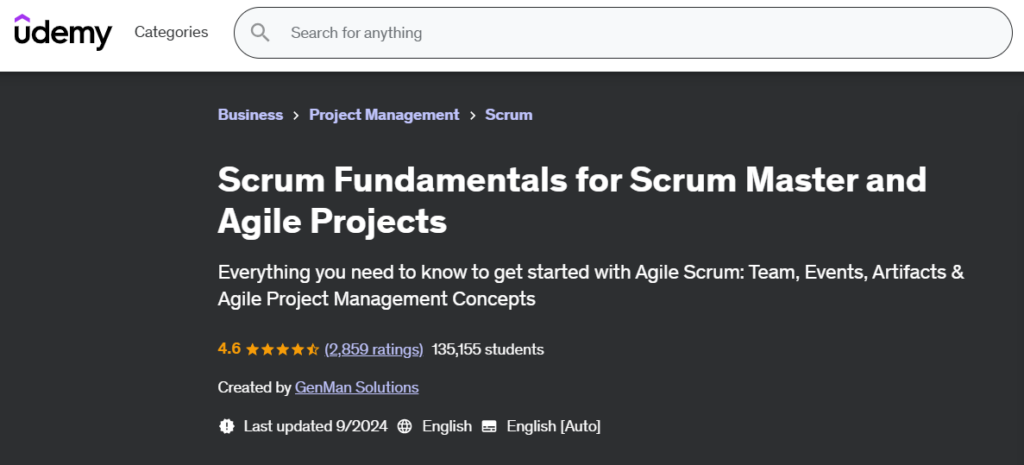Click the 4.6 rating score
Viewport: 1024px width, 465px height.
[x=229, y=349]
